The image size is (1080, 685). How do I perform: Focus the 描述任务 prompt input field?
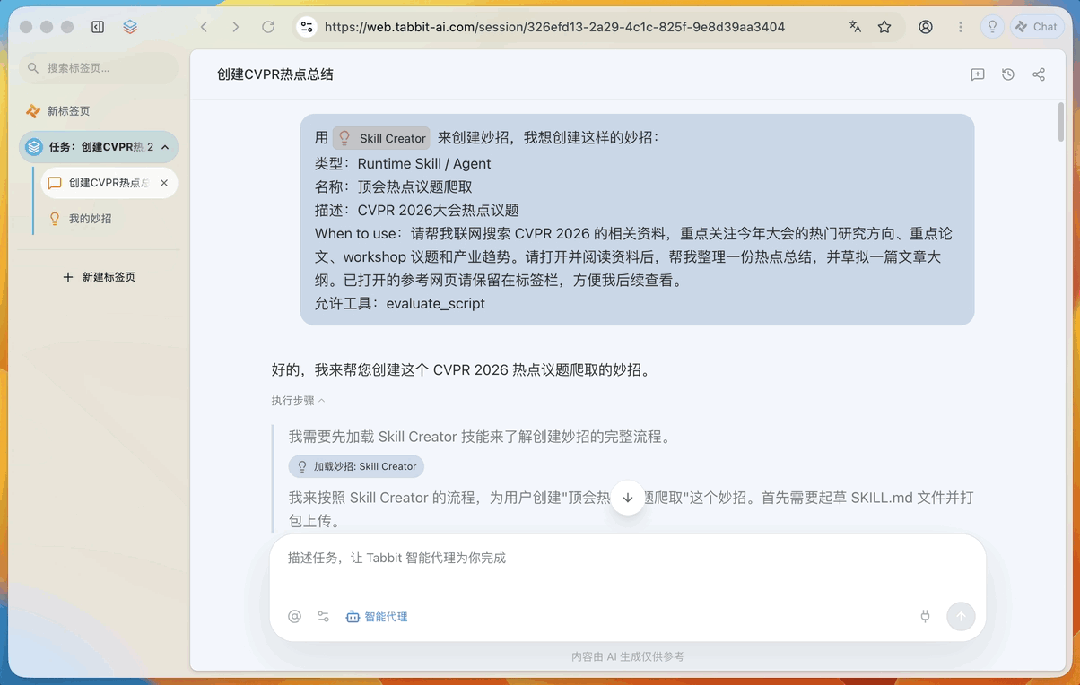click(x=627, y=558)
